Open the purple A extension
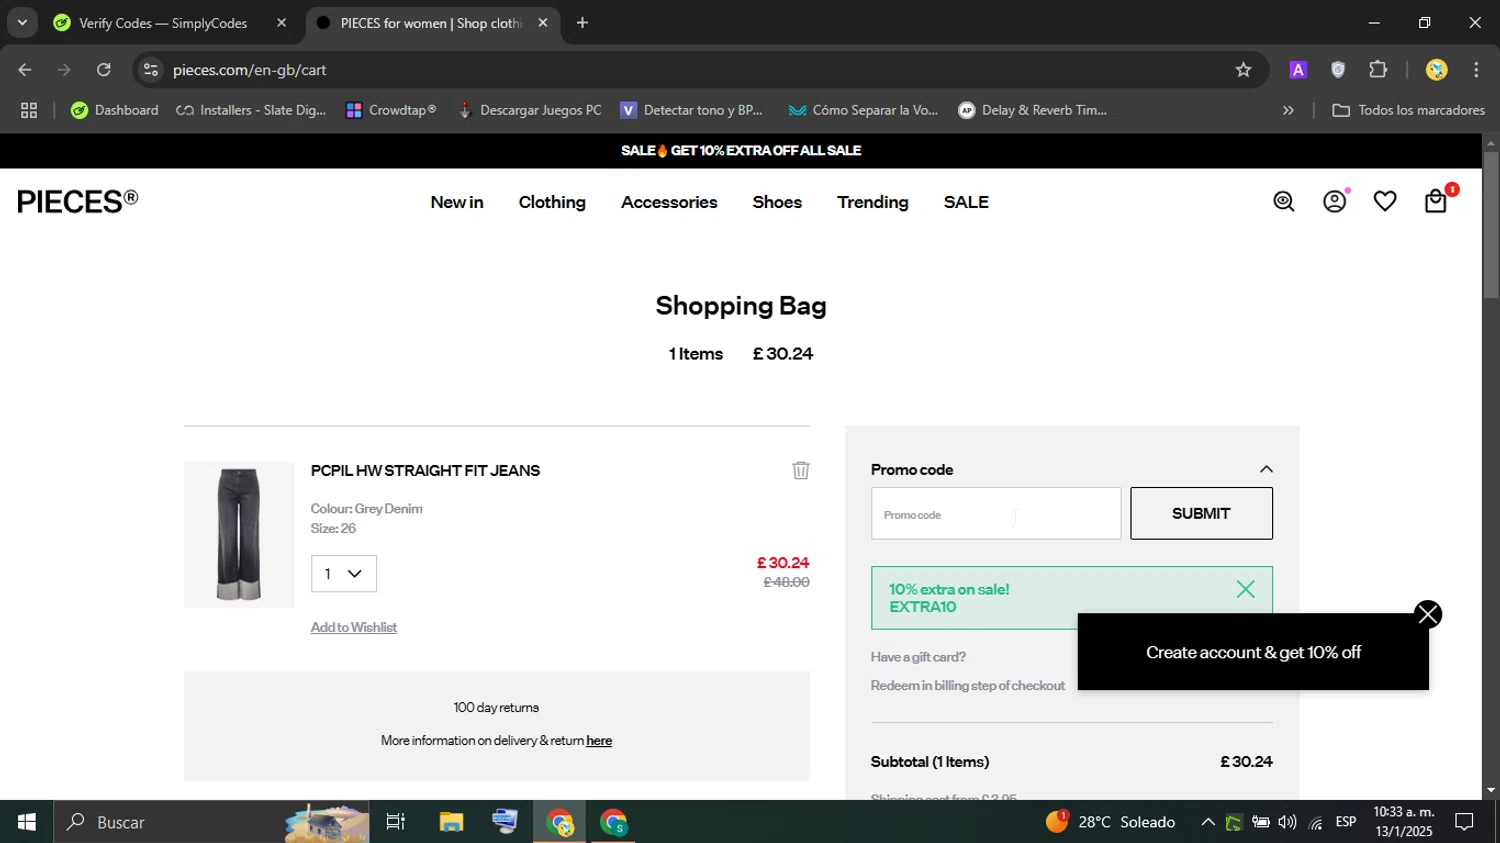1500x843 pixels. coord(1298,70)
